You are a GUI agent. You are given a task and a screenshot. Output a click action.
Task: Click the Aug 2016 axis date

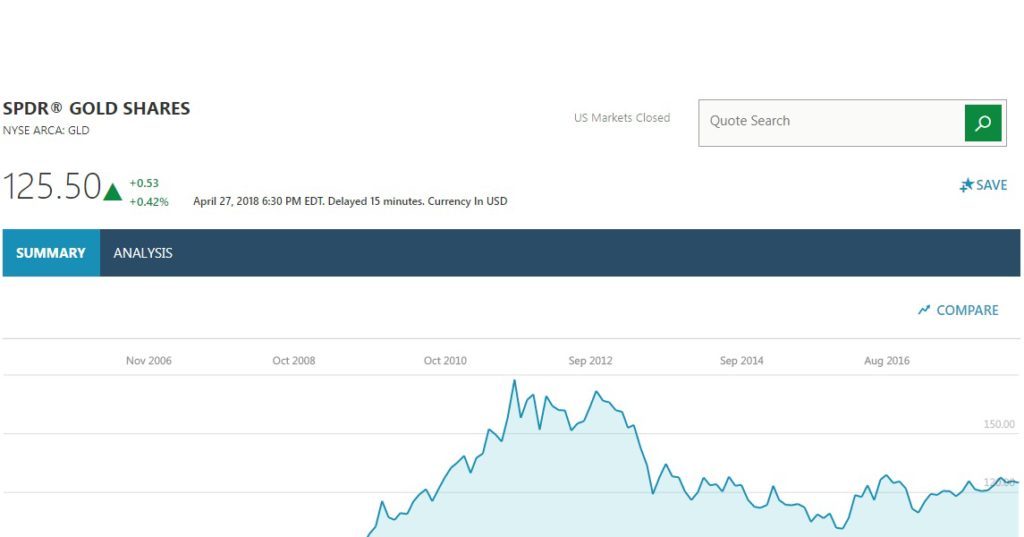tap(887, 361)
